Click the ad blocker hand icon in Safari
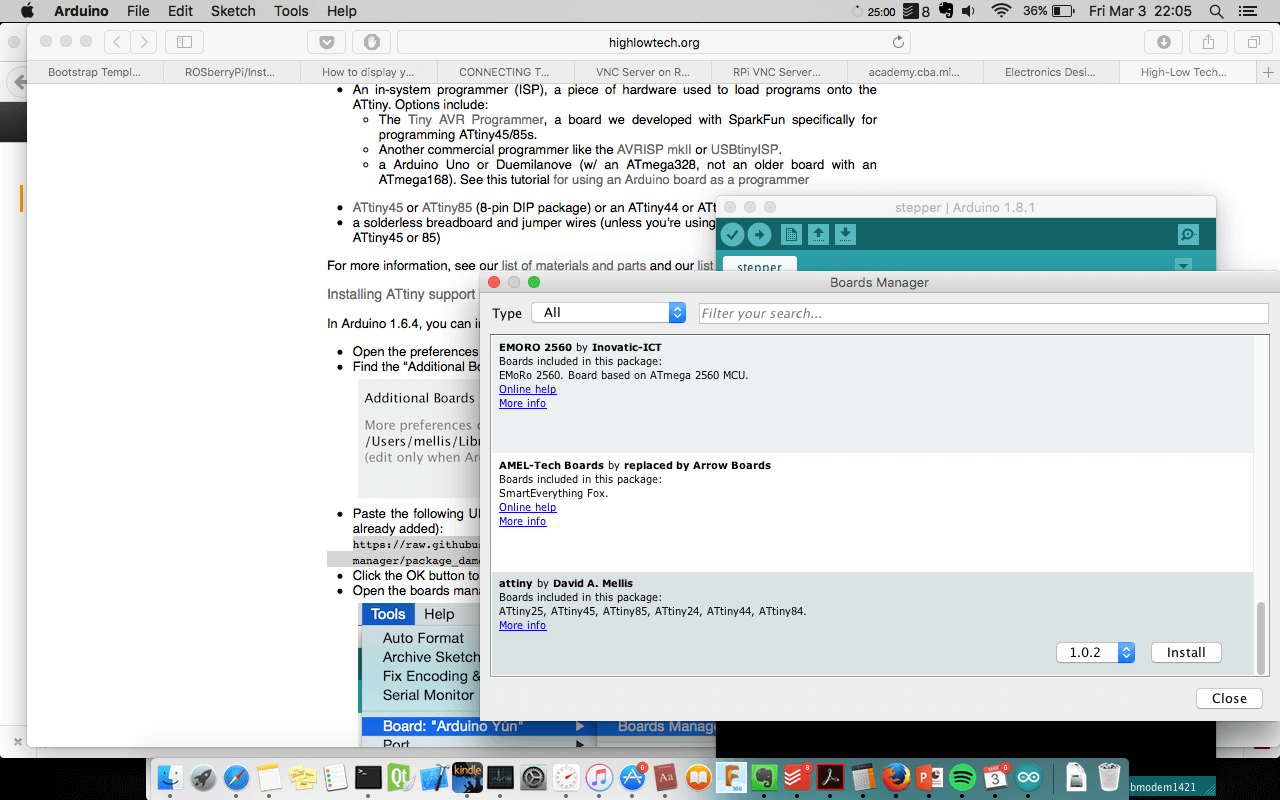Viewport: 1280px width, 800px height. [x=372, y=42]
